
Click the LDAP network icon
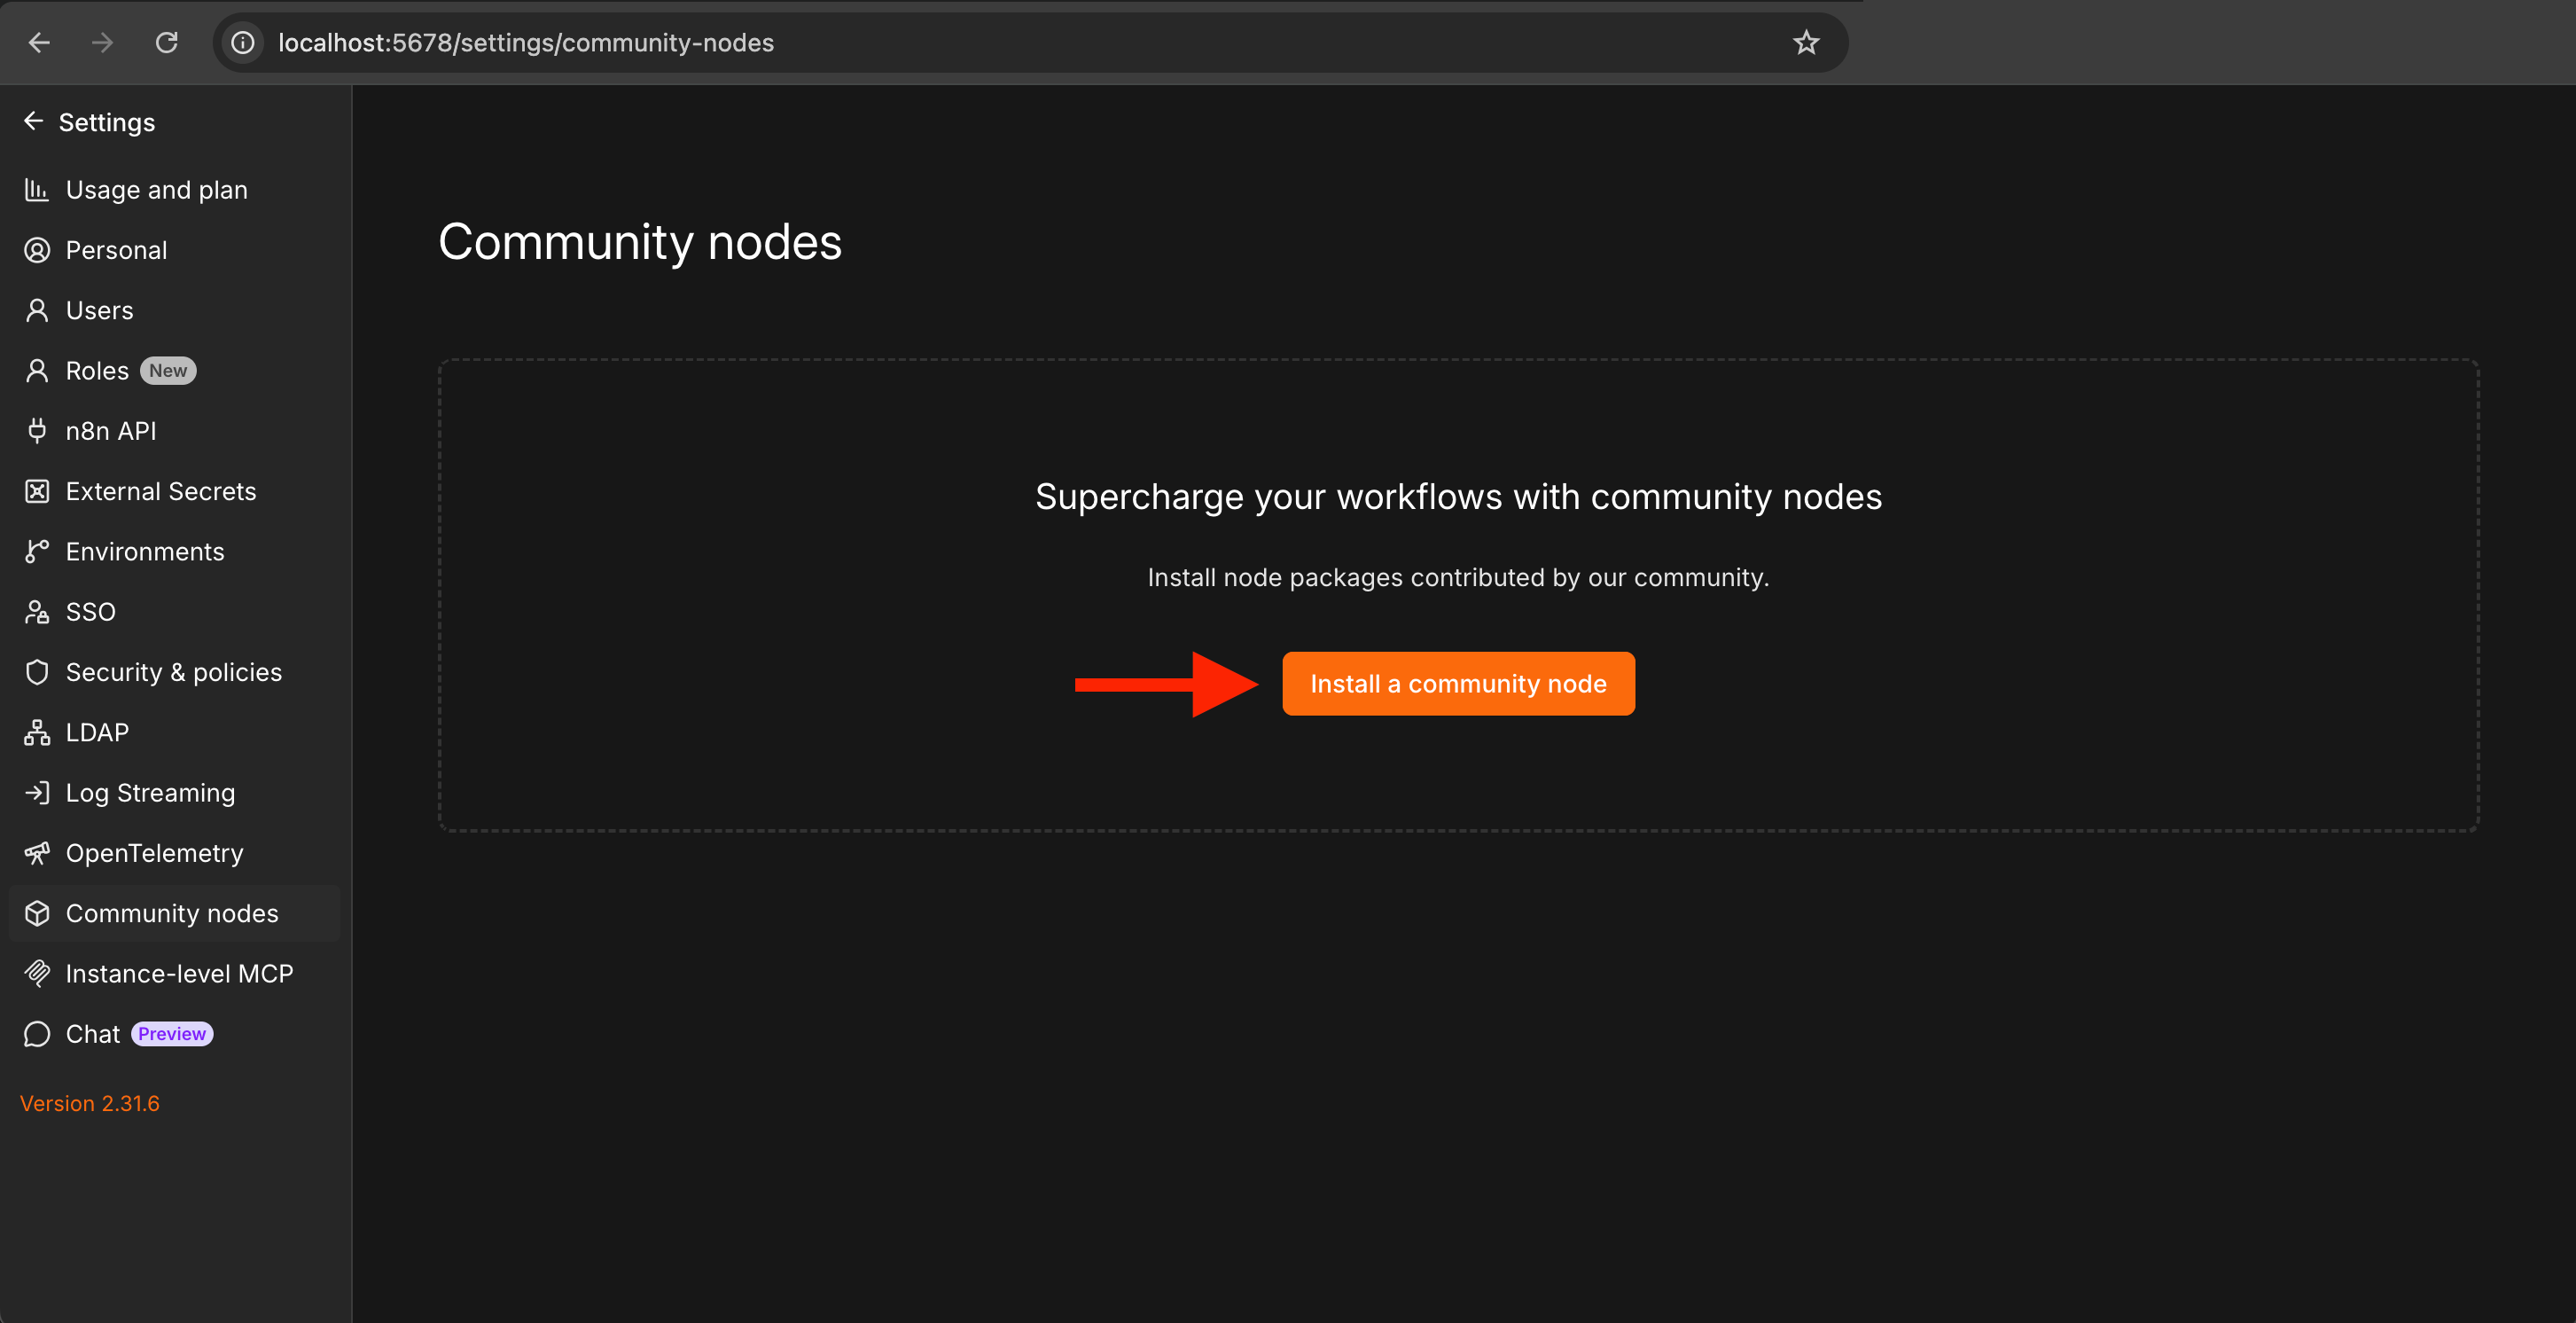click(37, 732)
